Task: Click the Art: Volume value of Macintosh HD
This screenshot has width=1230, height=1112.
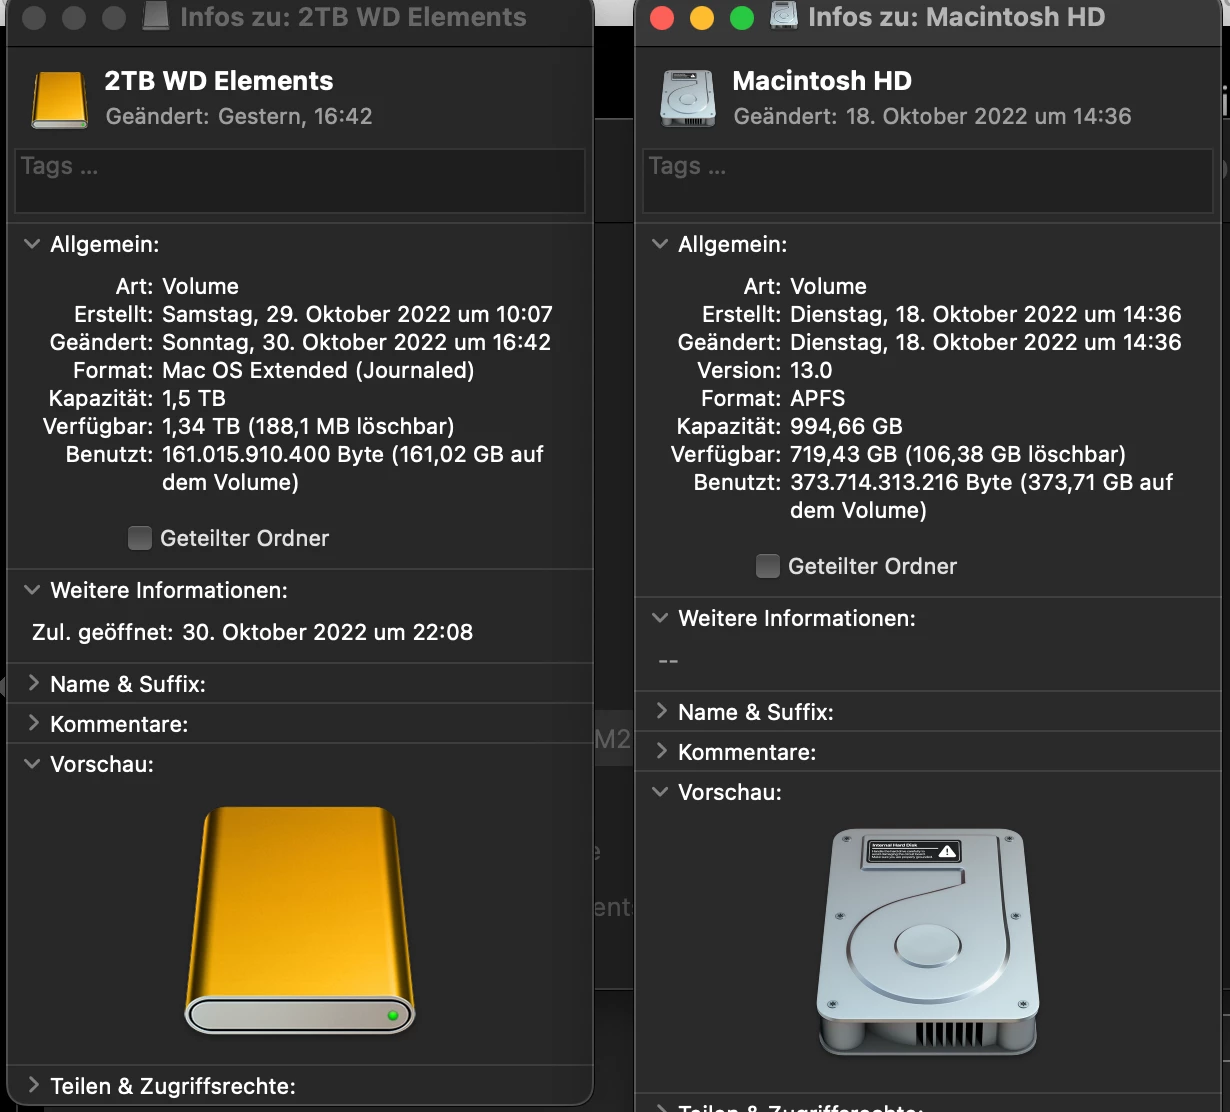Action: (x=828, y=286)
